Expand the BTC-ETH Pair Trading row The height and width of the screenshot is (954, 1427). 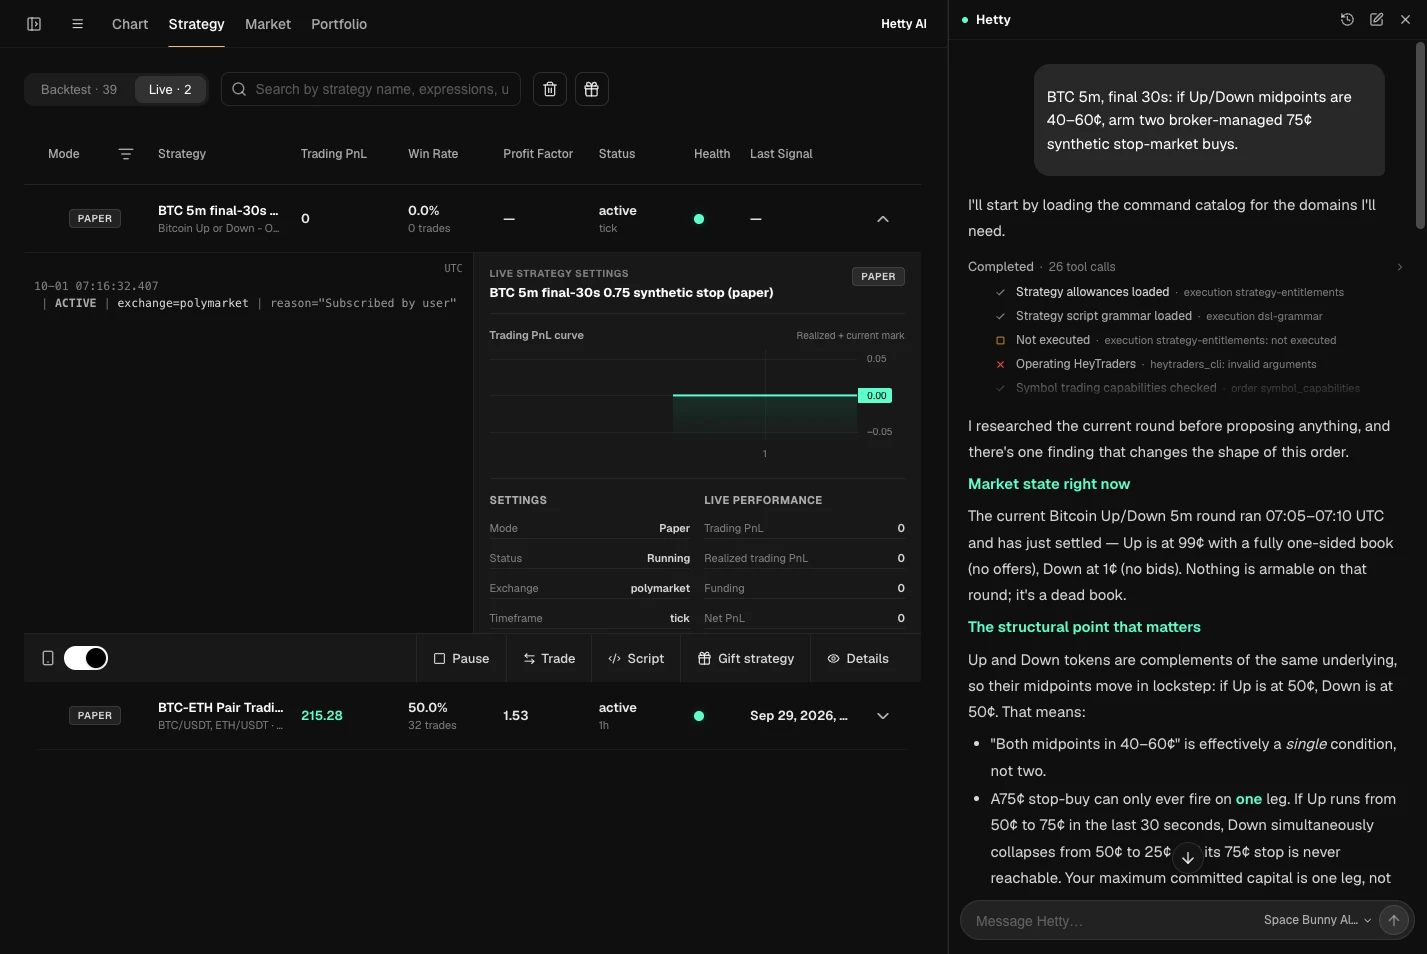tap(883, 716)
